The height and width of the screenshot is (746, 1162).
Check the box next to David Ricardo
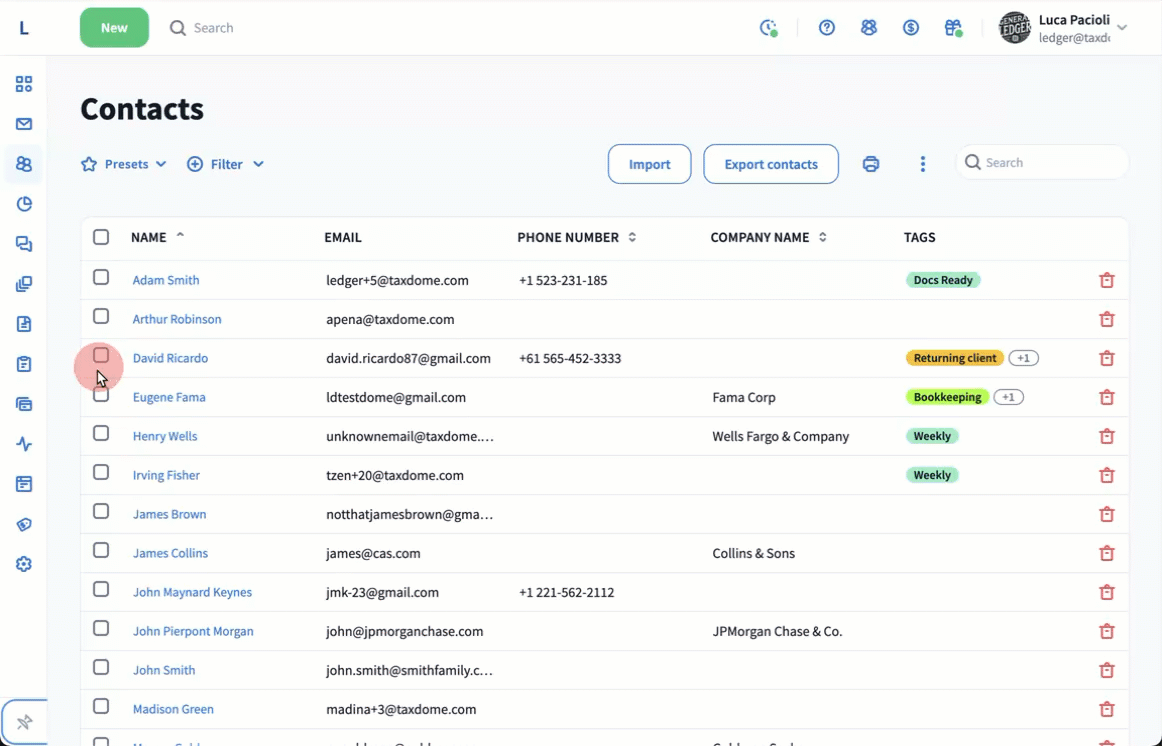tap(101, 356)
